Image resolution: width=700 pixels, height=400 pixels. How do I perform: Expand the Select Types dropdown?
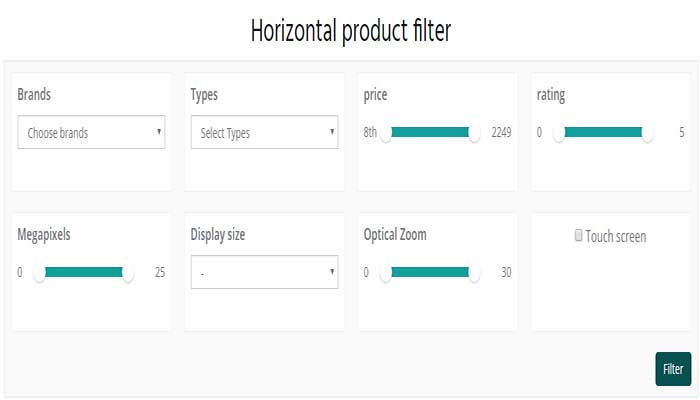tap(264, 132)
